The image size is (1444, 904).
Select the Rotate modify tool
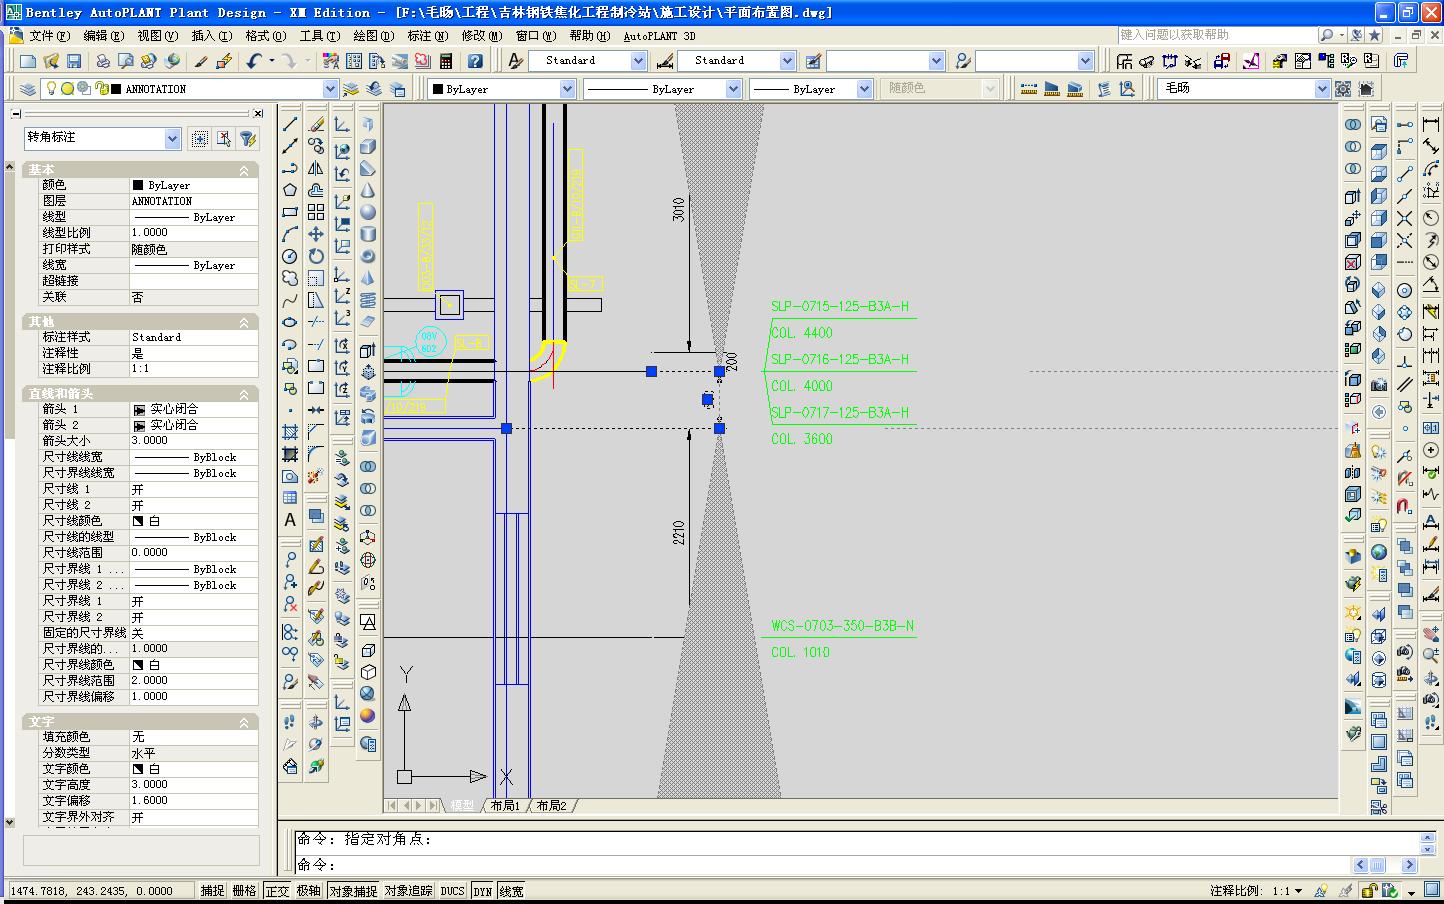pyautogui.click(x=316, y=256)
